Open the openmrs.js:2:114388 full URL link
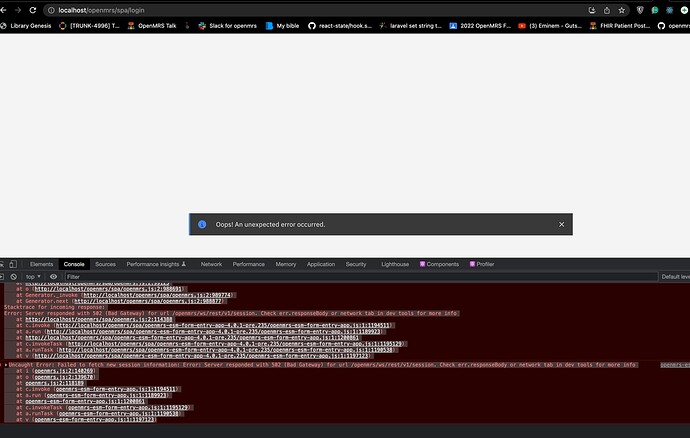Viewport: 690px width, 438px height. 99,319
